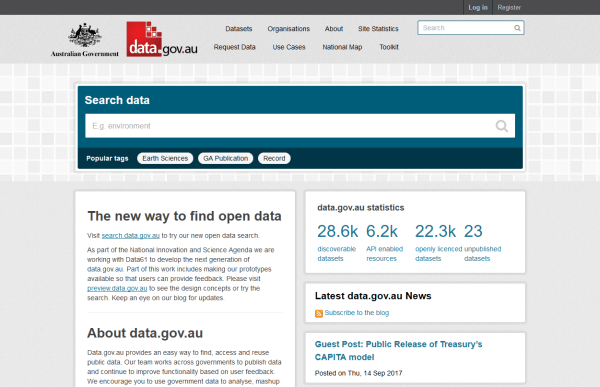Image resolution: width=600 pixels, height=387 pixels.
Task: Click the 28.6k discoverable datasets statistic
Action: point(337,242)
